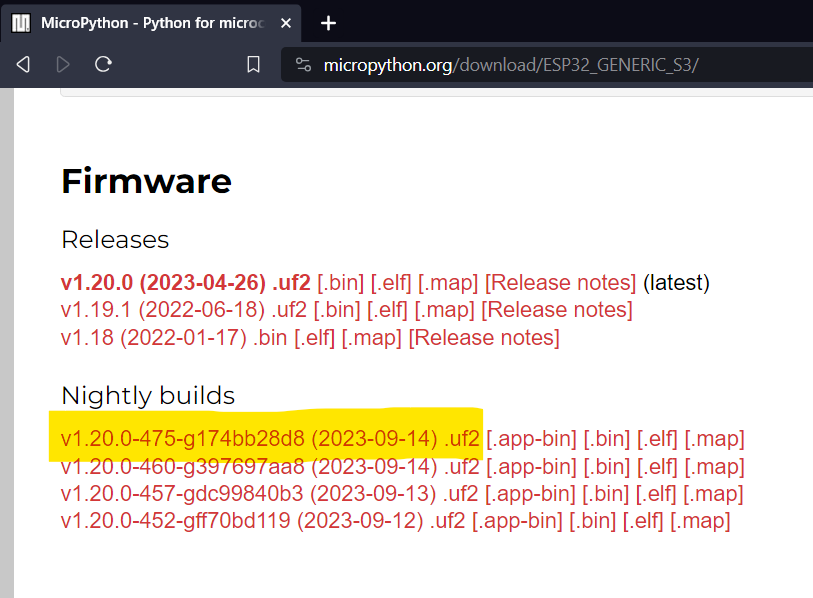Download nightly v1.20.0-475-g174bb28d8 .uf2
The width and height of the screenshot is (813, 598).
click(270, 439)
